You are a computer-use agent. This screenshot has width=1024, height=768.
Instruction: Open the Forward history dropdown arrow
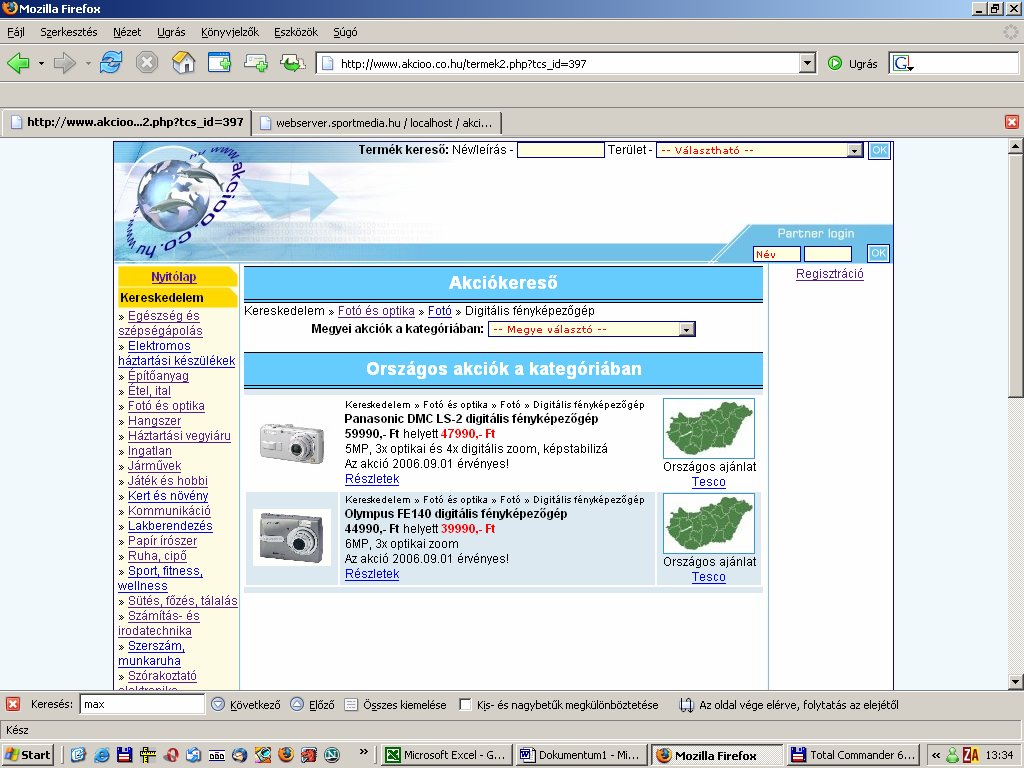tap(88, 63)
